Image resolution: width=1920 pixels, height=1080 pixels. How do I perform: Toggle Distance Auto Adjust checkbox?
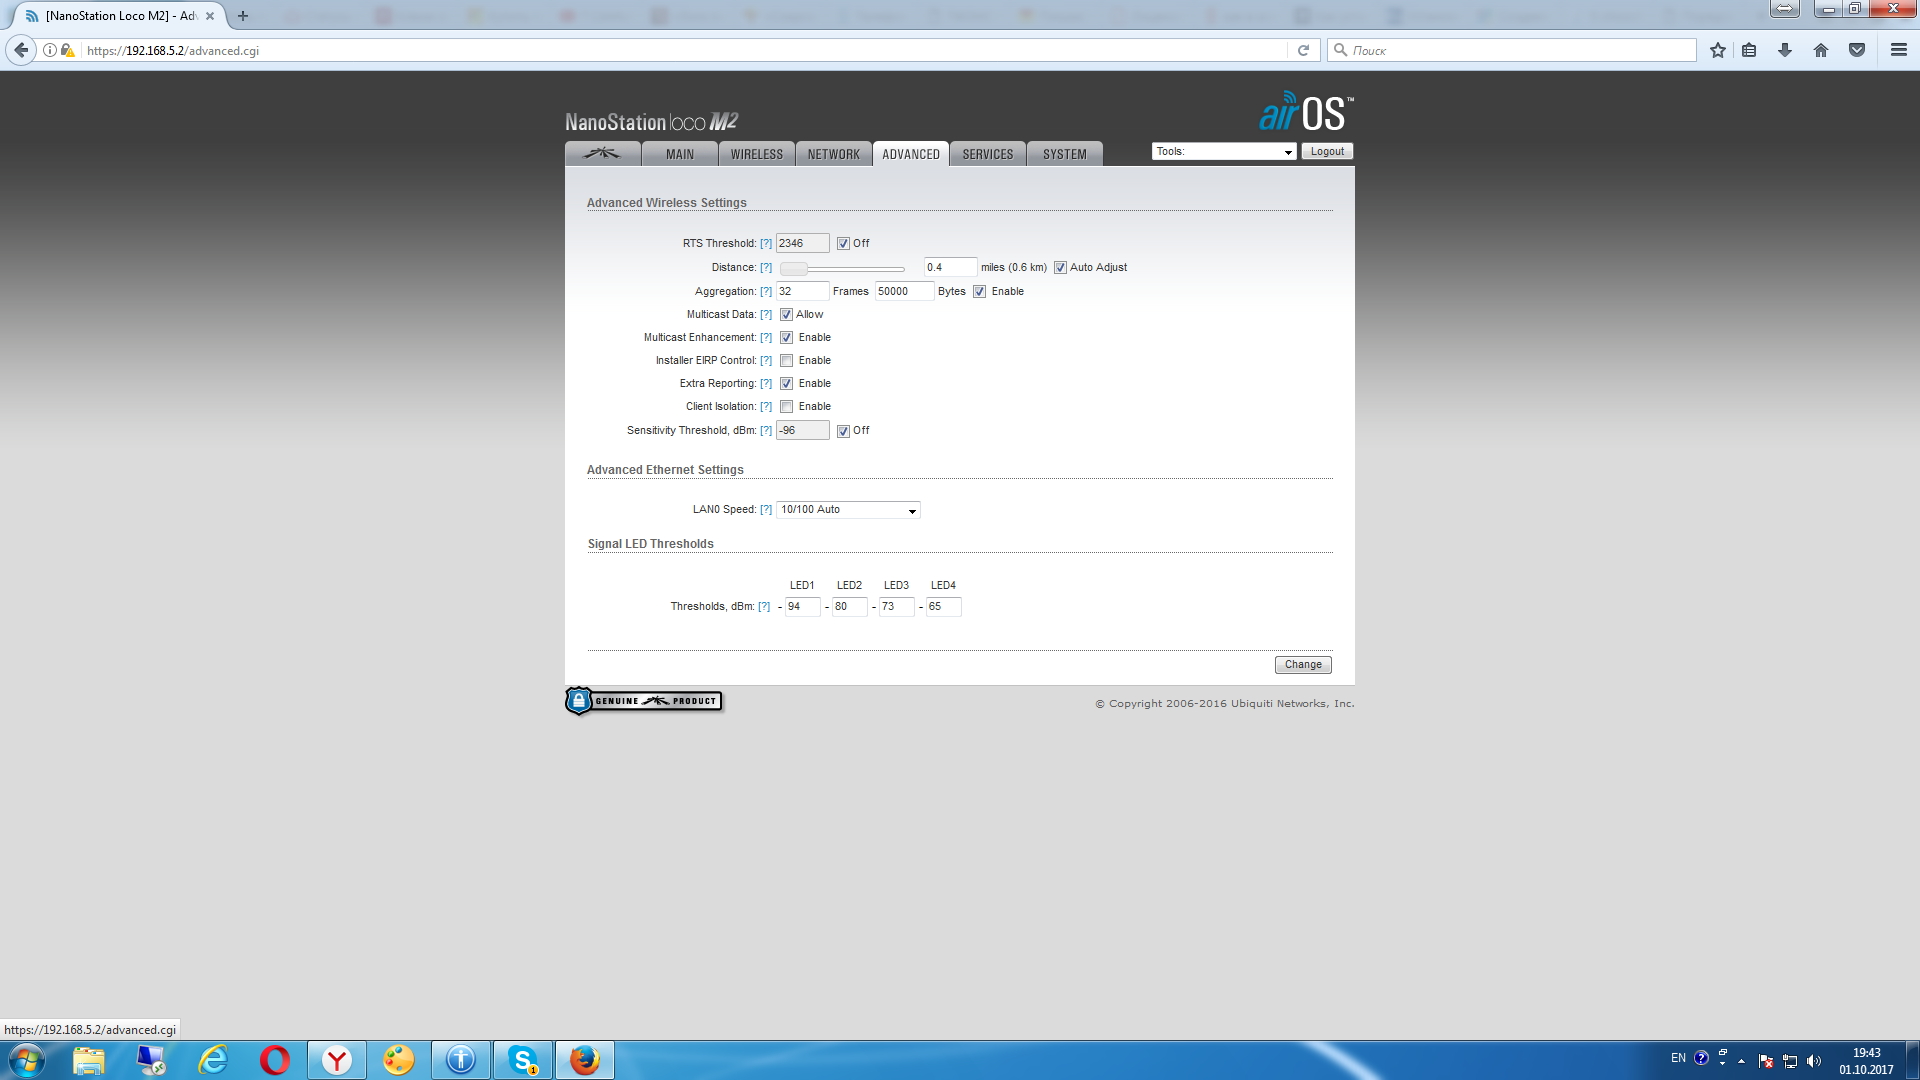pos(1060,268)
